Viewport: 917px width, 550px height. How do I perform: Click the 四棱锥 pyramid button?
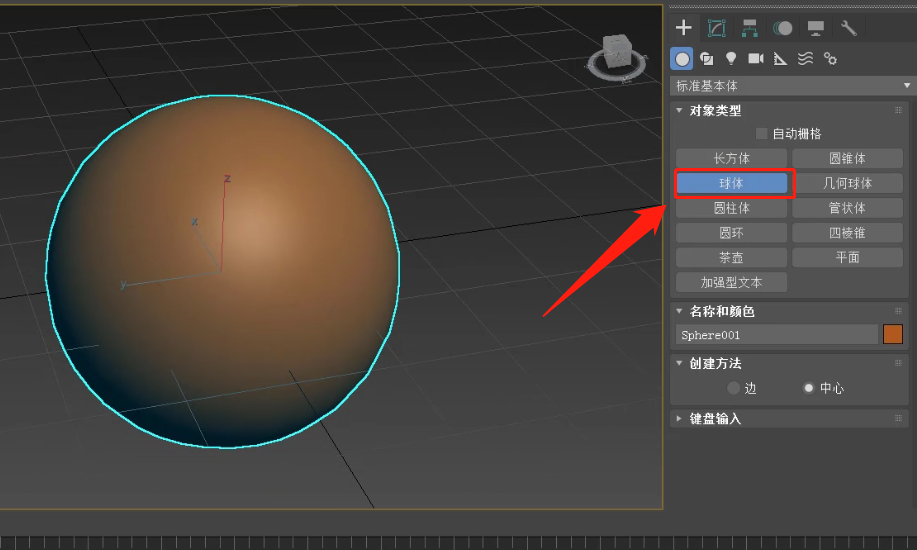click(847, 233)
